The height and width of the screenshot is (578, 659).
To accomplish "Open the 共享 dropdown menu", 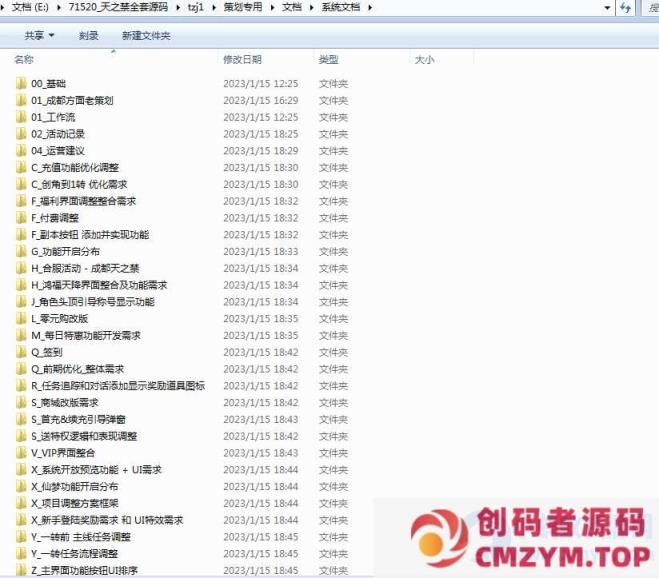I will (39, 36).
